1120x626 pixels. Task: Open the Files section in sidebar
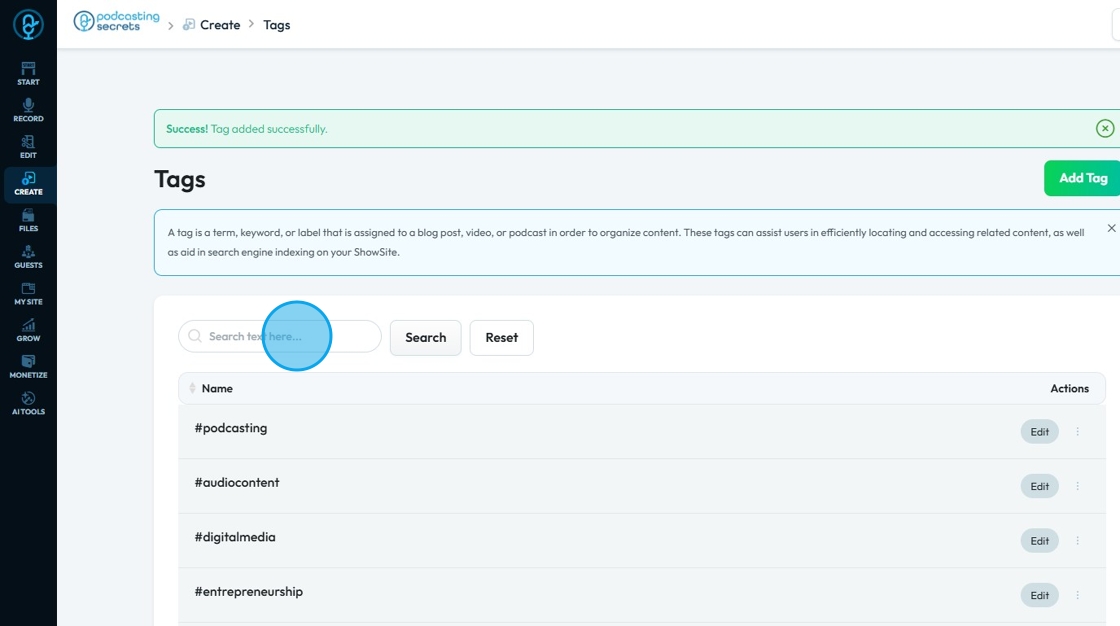coord(28,220)
